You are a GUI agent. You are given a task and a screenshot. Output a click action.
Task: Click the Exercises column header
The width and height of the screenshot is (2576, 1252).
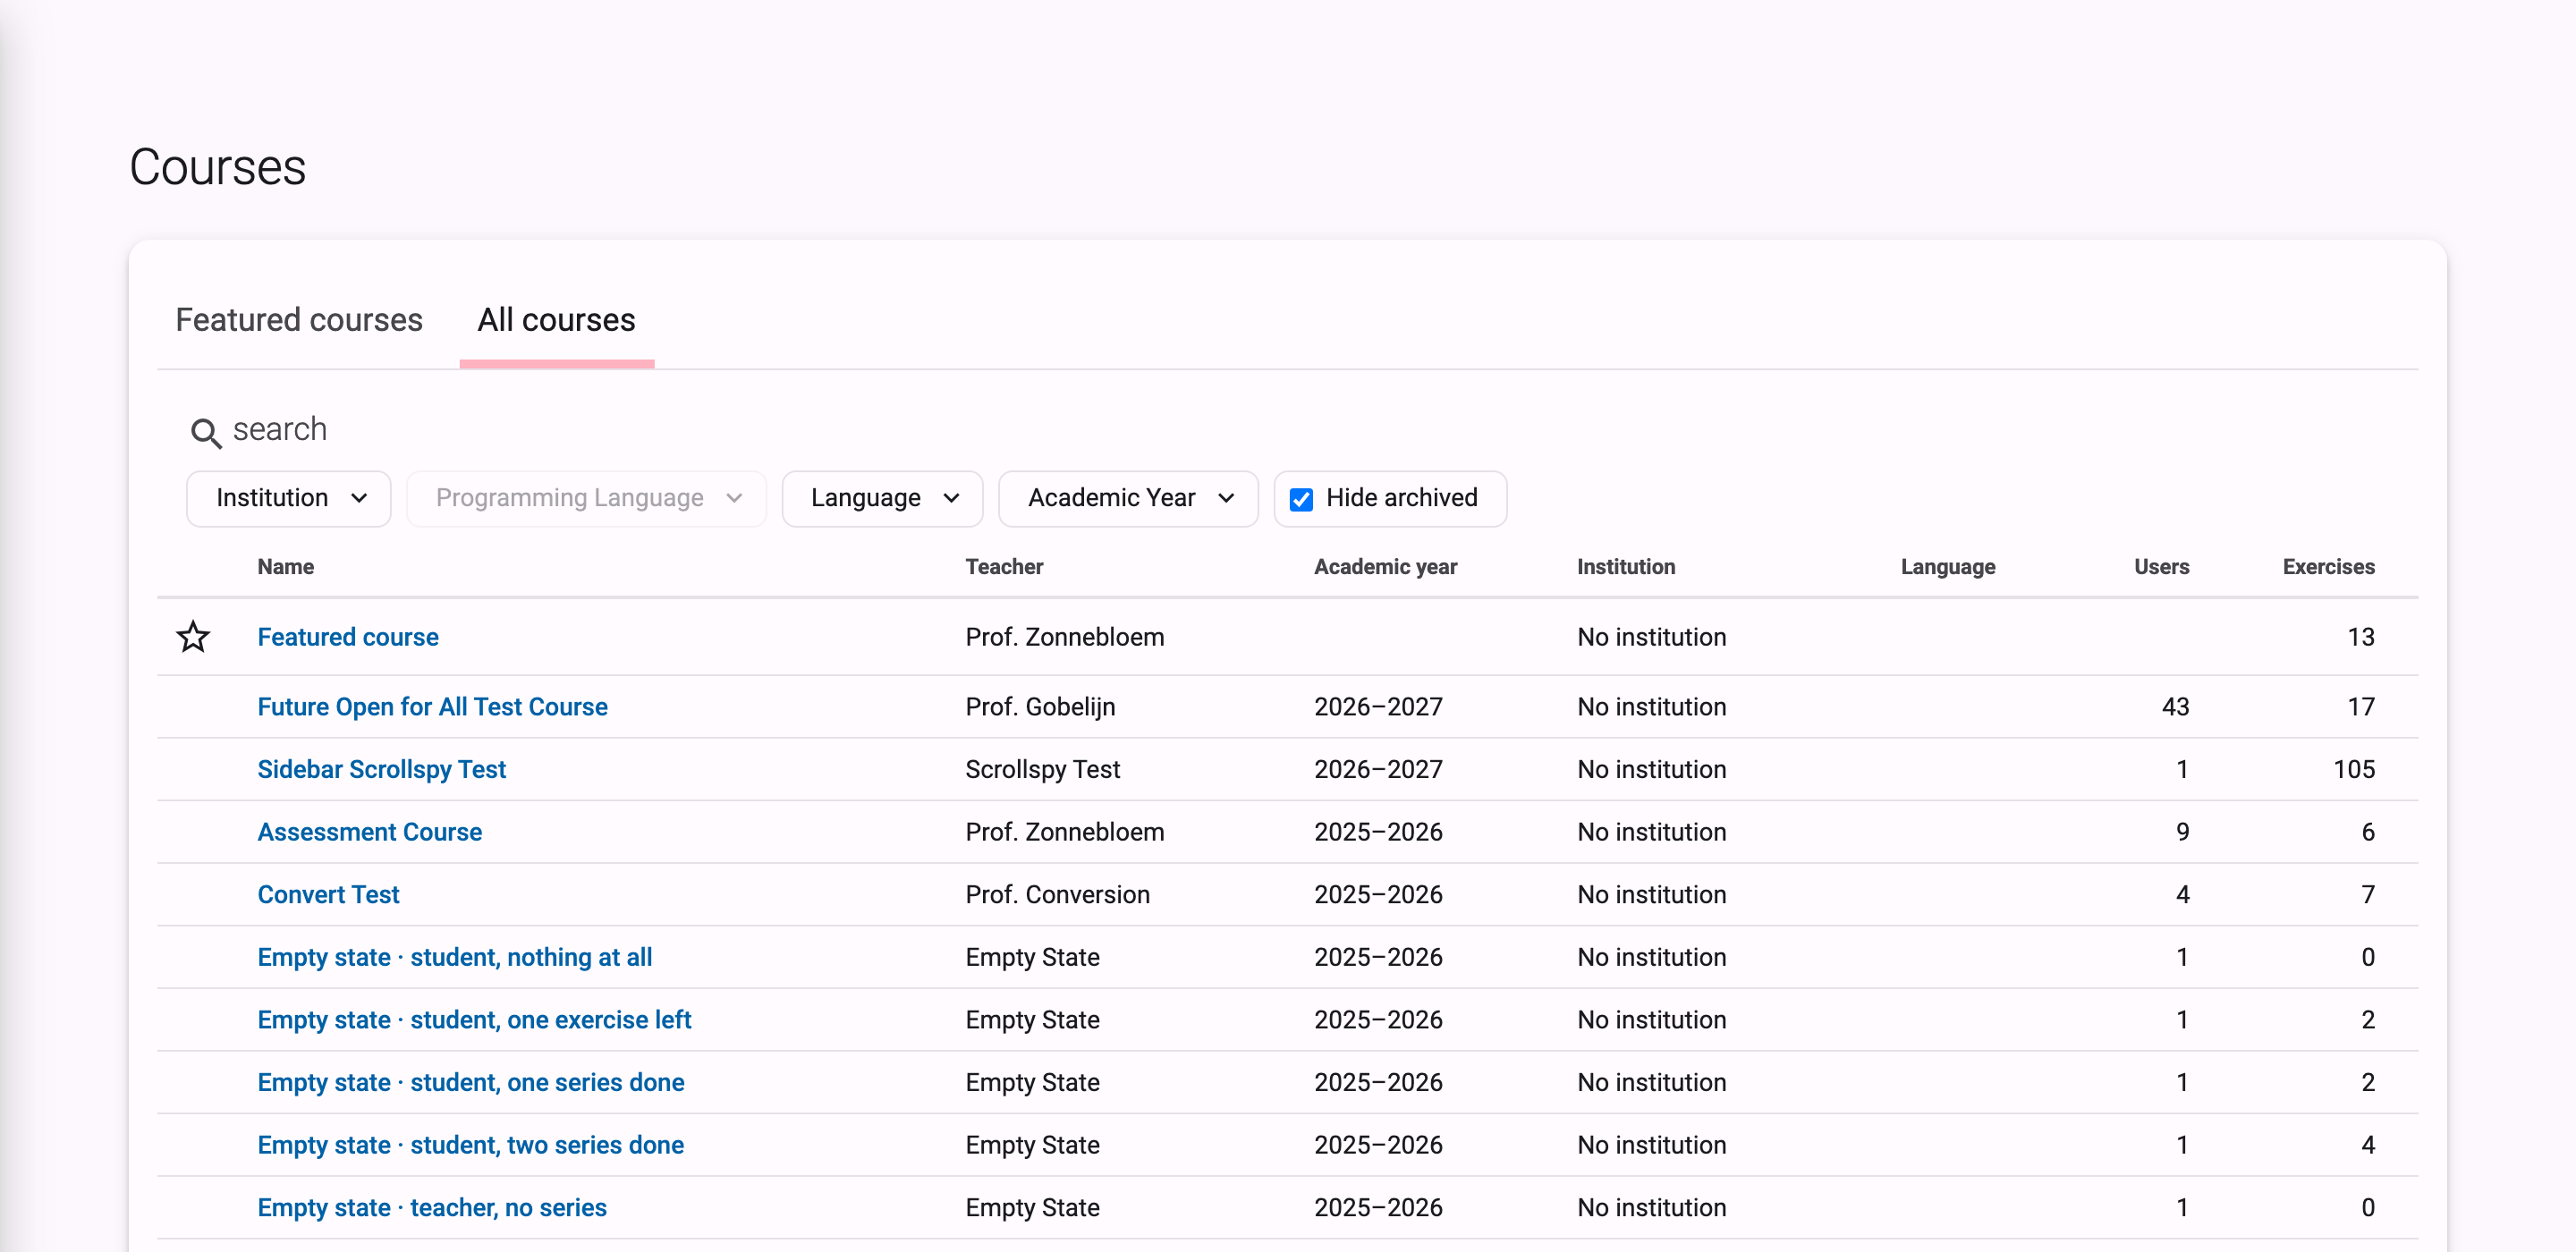2329,567
